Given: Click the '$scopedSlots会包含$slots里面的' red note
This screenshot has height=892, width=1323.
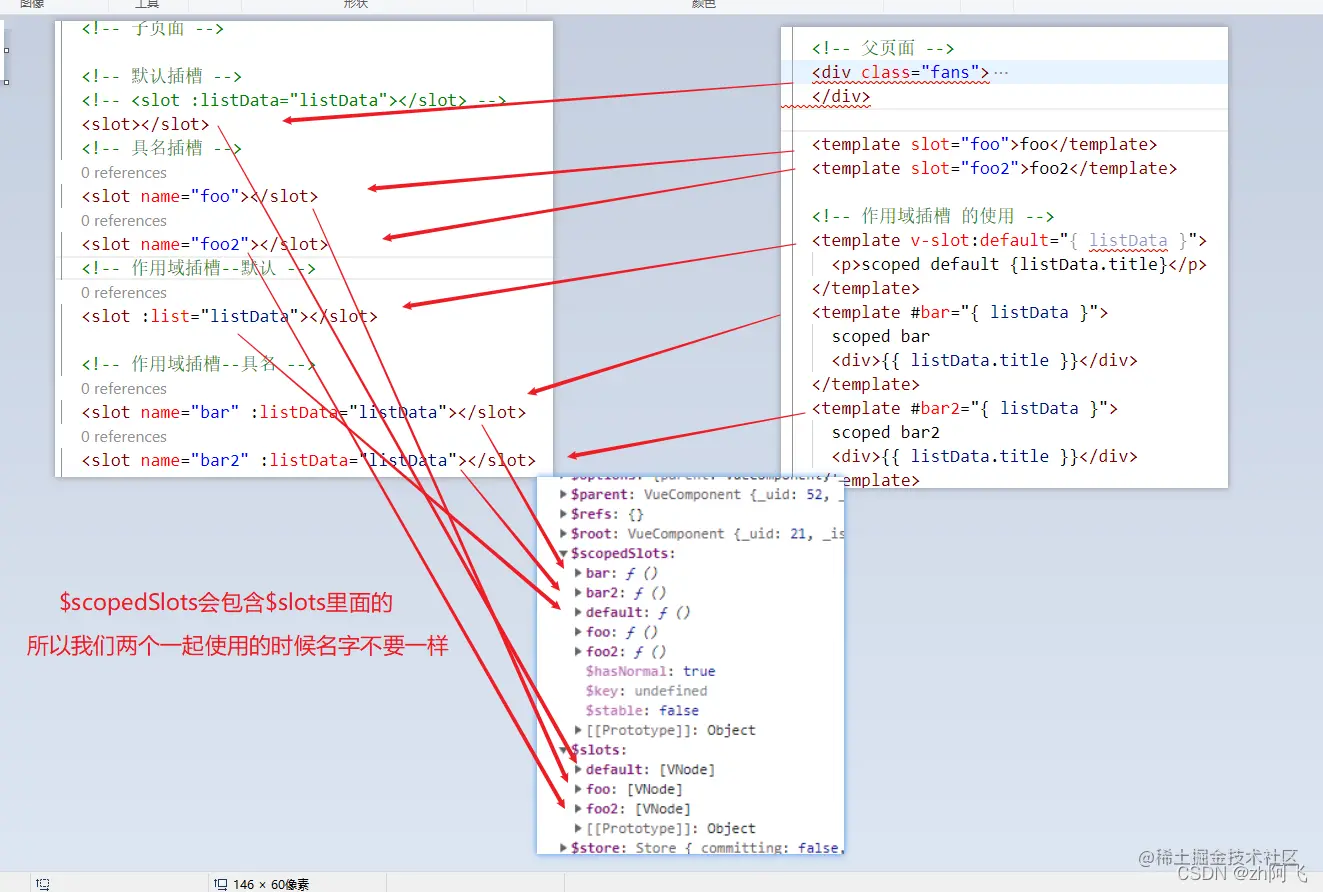Looking at the screenshot, I should [x=226, y=603].
